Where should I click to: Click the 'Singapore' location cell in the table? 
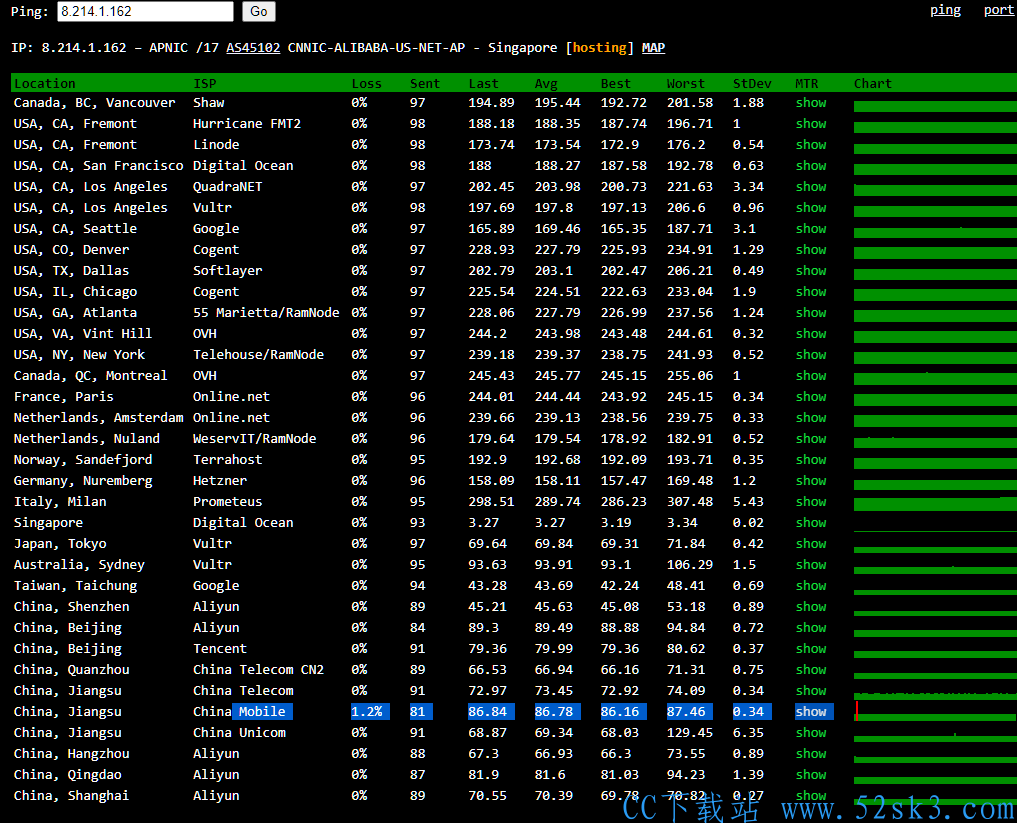click(49, 523)
